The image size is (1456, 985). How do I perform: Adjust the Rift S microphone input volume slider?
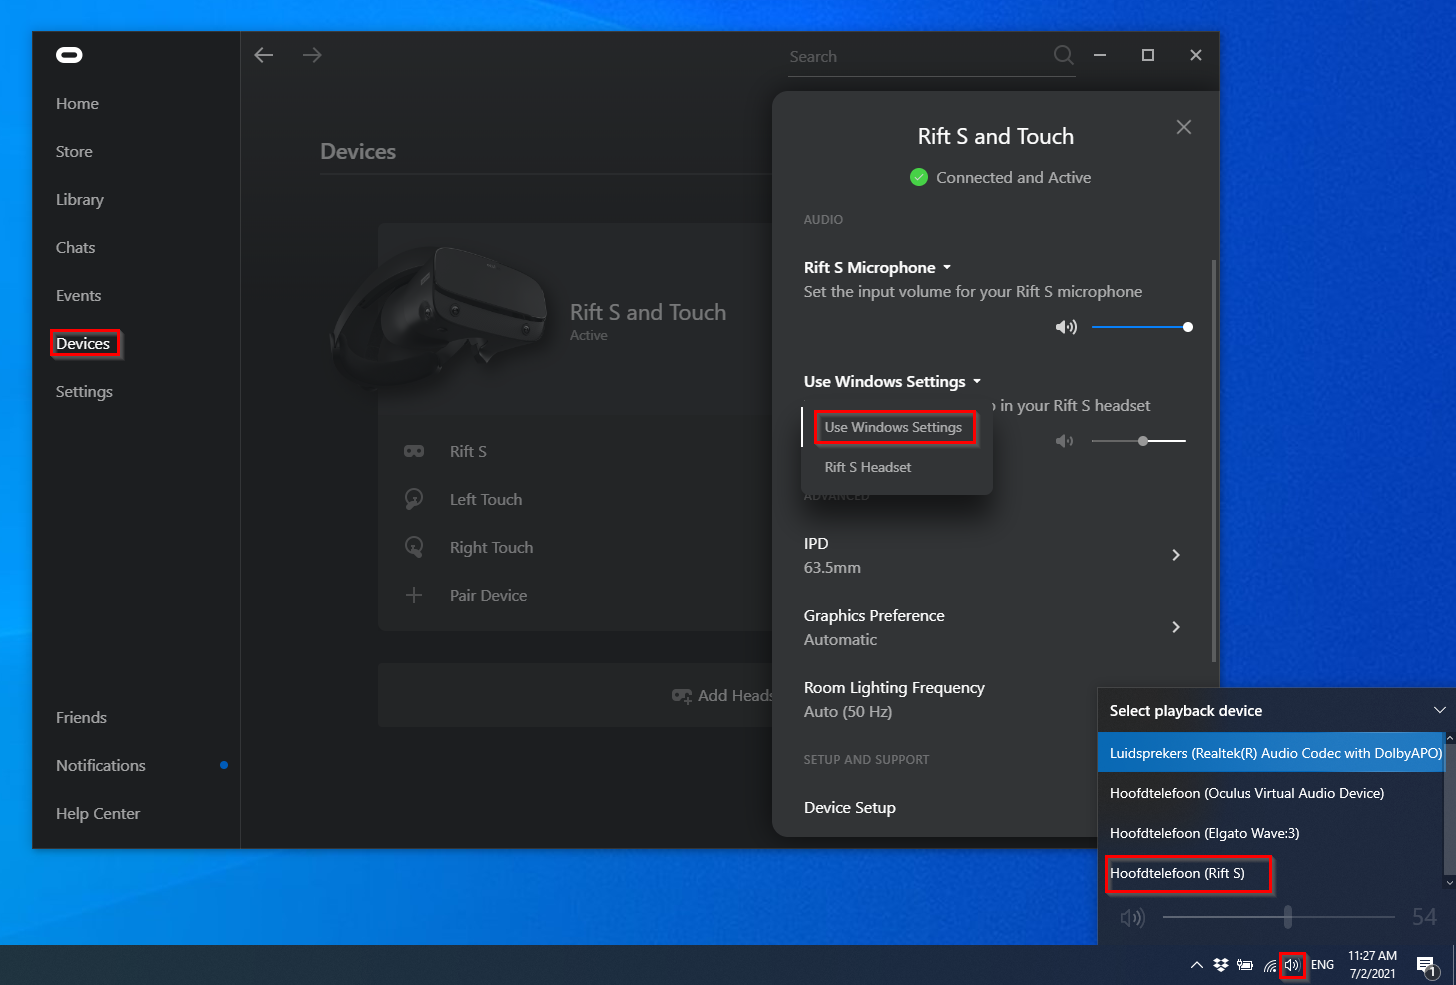click(1140, 327)
